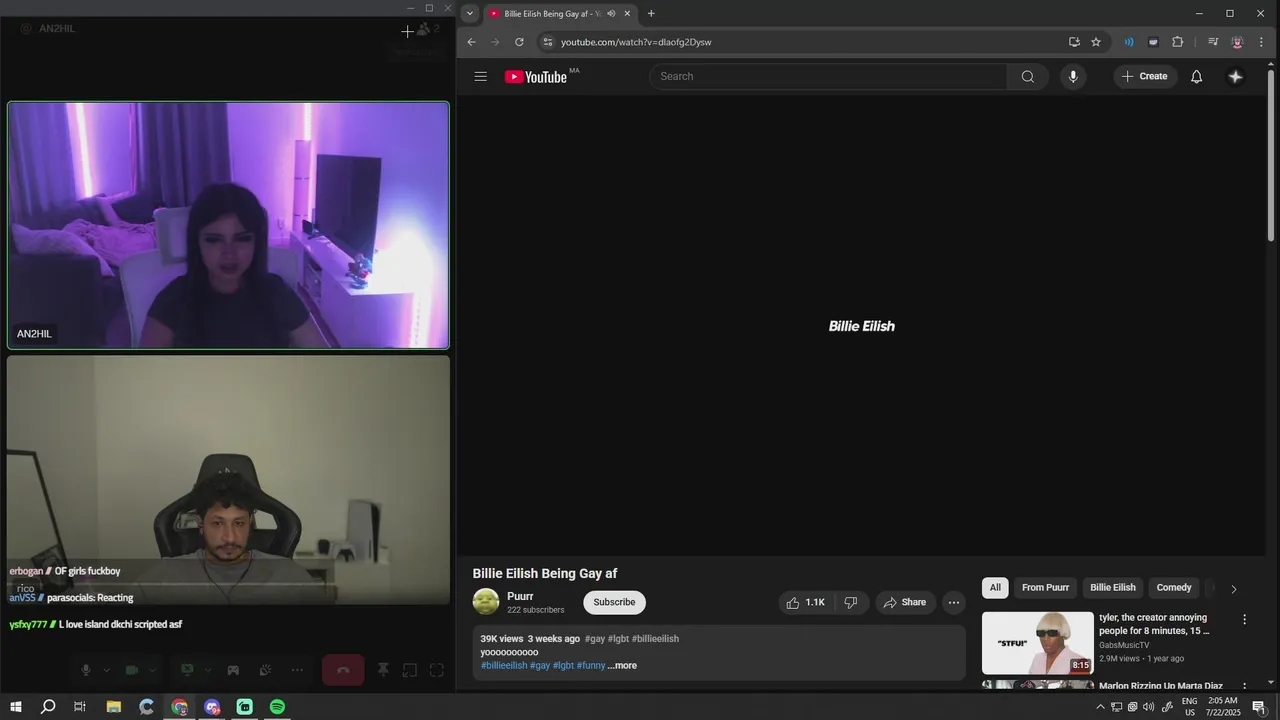Open the Puurr channel name link
The height and width of the screenshot is (720, 1280).
[520, 596]
